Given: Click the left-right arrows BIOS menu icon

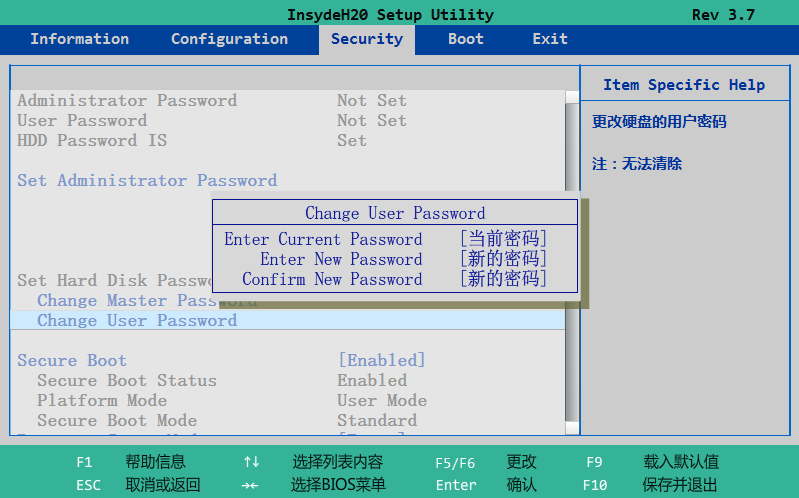Looking at the screenshot, I should [251, 486].
